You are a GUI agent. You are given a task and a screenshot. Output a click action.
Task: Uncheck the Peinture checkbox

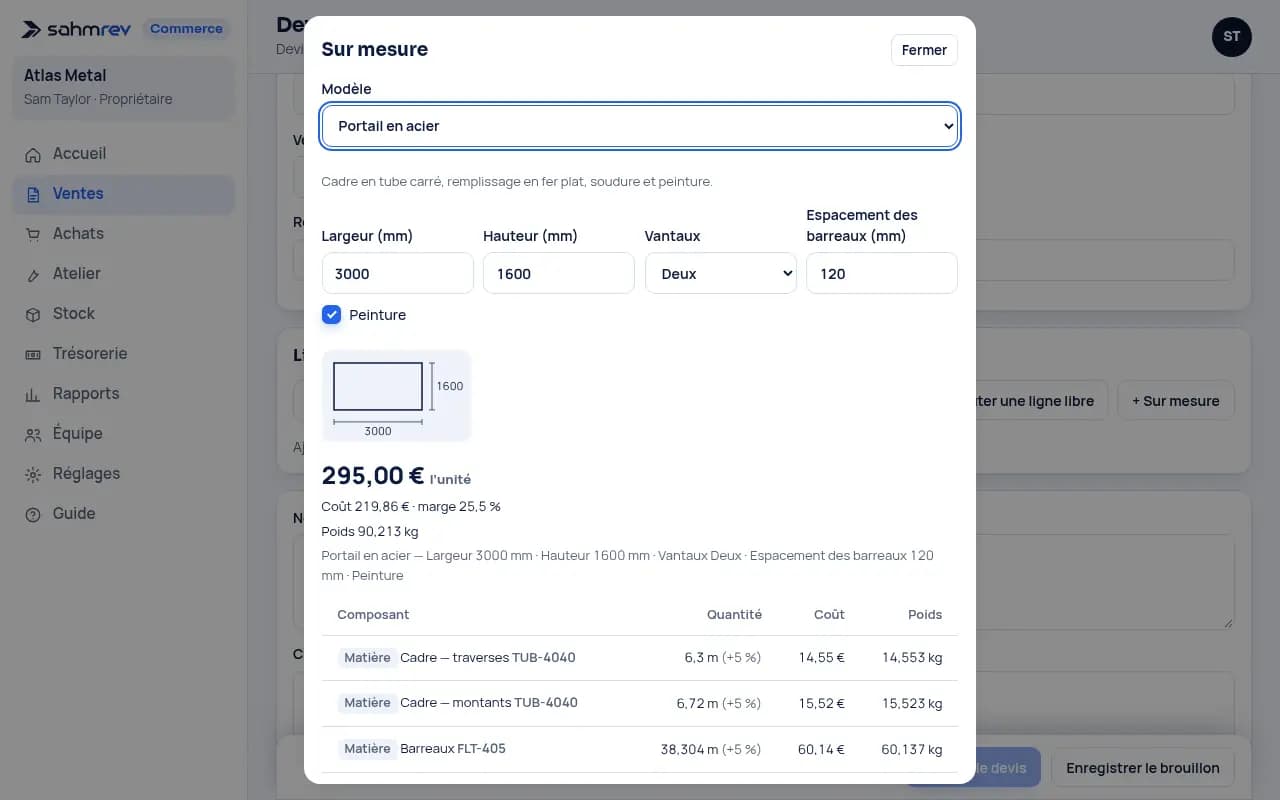(x=331, y=315)
